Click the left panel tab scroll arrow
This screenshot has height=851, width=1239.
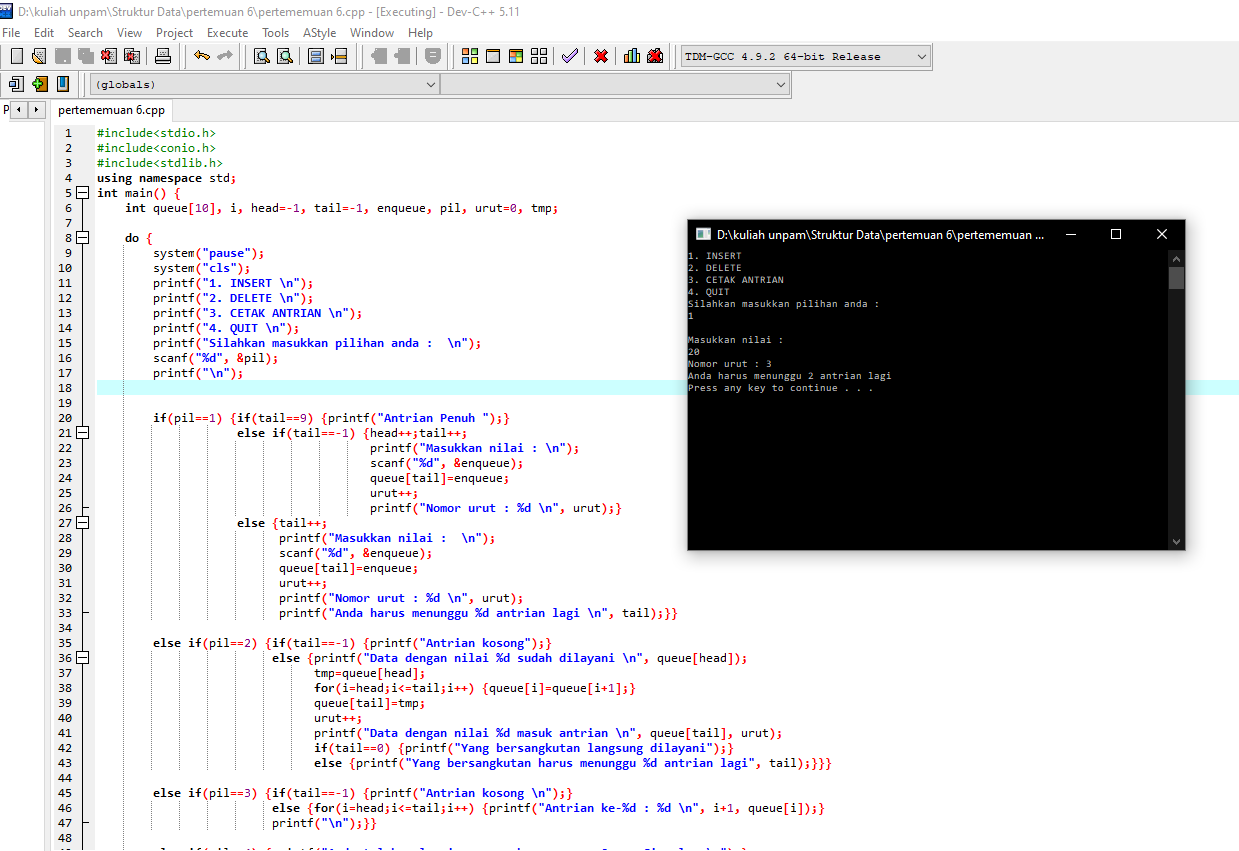coord(19,109)
